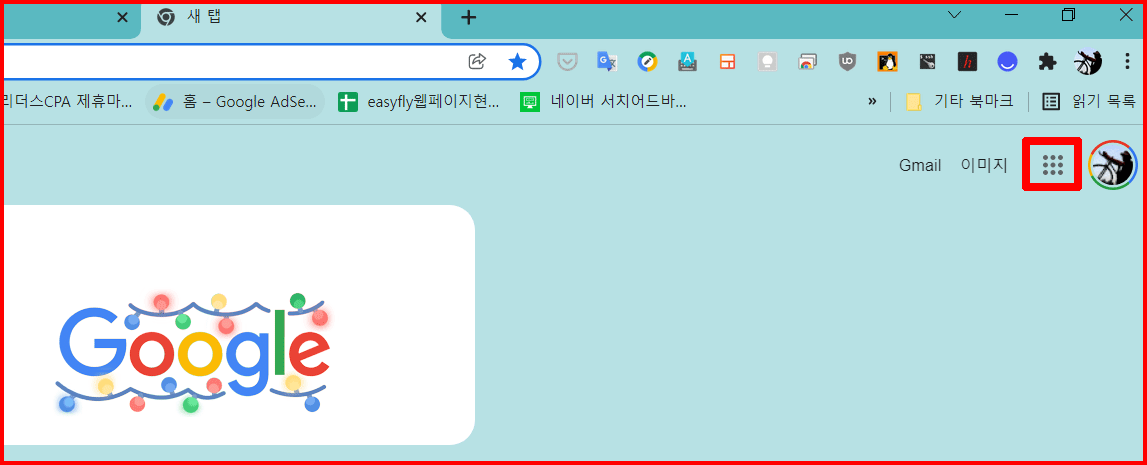The width and height of the screenshot is (1147, 465).
Task: Open the '리더스CPA 제휴마...' bookmark
Action: pyautogui.click(x=70, y=102)
